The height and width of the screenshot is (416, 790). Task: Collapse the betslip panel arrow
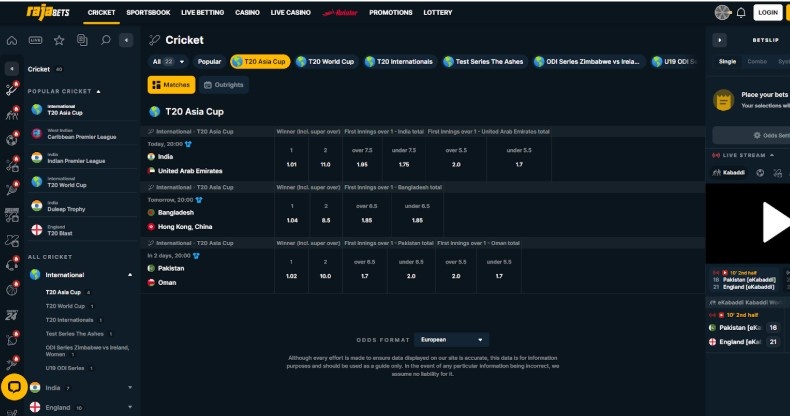tap(719, 40)
